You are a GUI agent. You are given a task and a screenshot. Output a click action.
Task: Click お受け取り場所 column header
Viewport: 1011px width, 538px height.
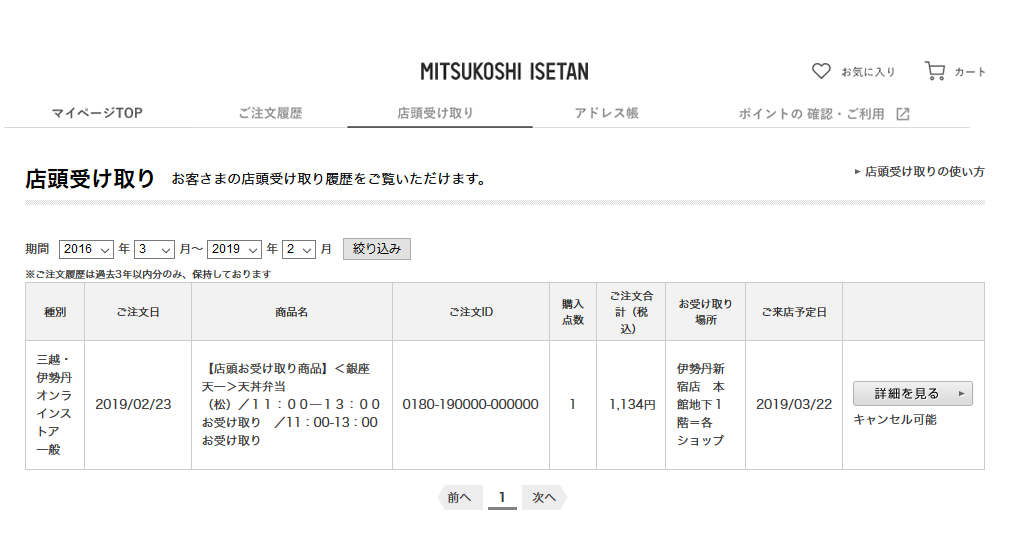tap(705, 312)
